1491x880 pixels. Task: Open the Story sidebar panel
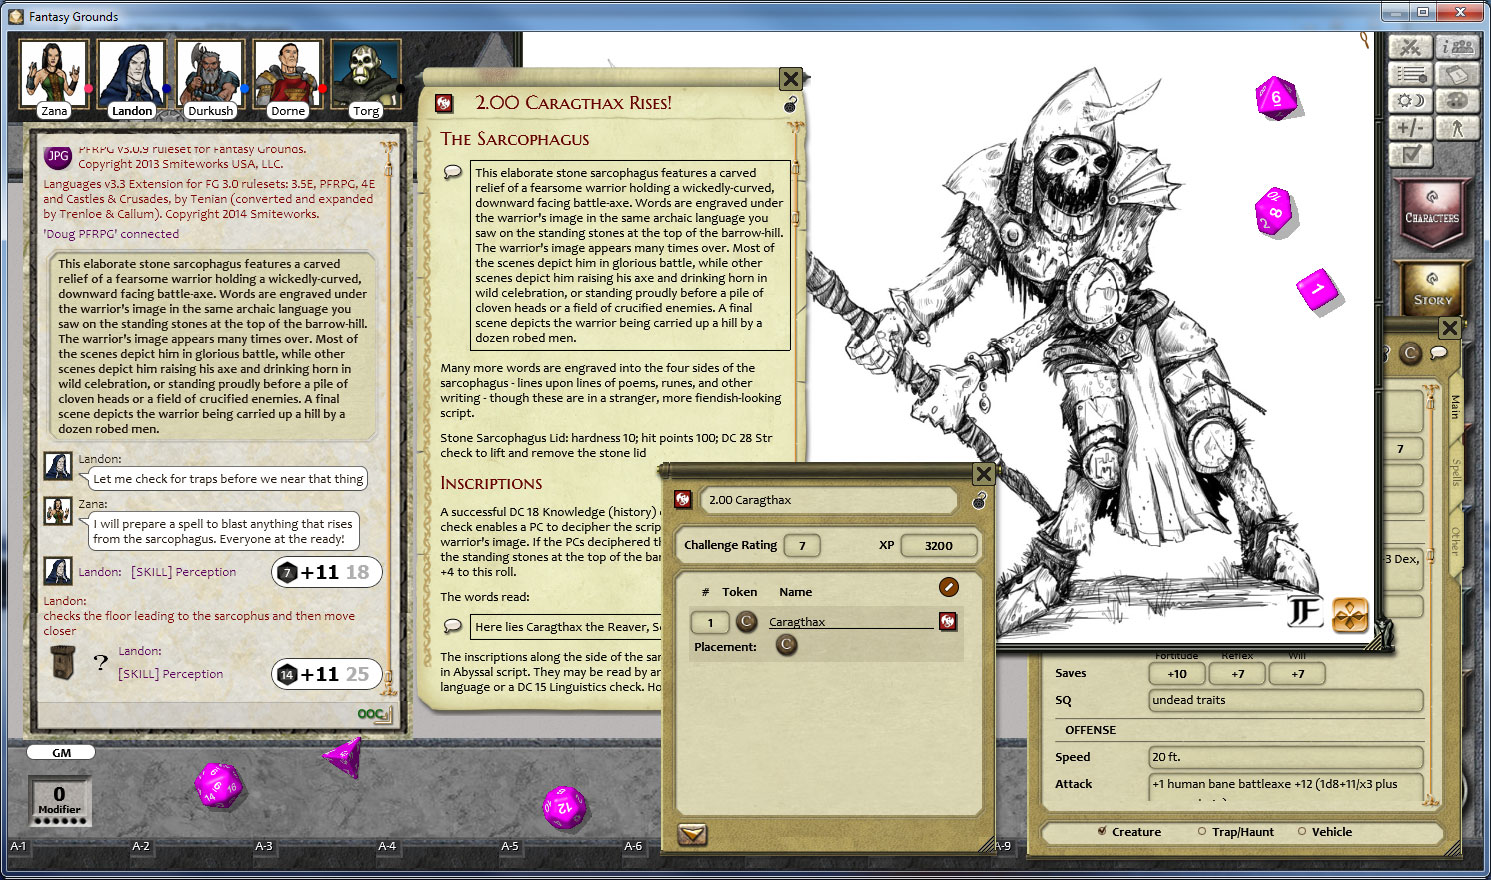[1432, 290]
